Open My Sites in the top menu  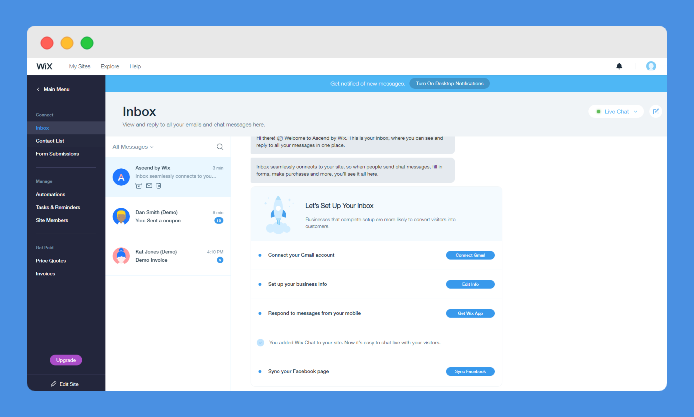click(x=79, y=66)
